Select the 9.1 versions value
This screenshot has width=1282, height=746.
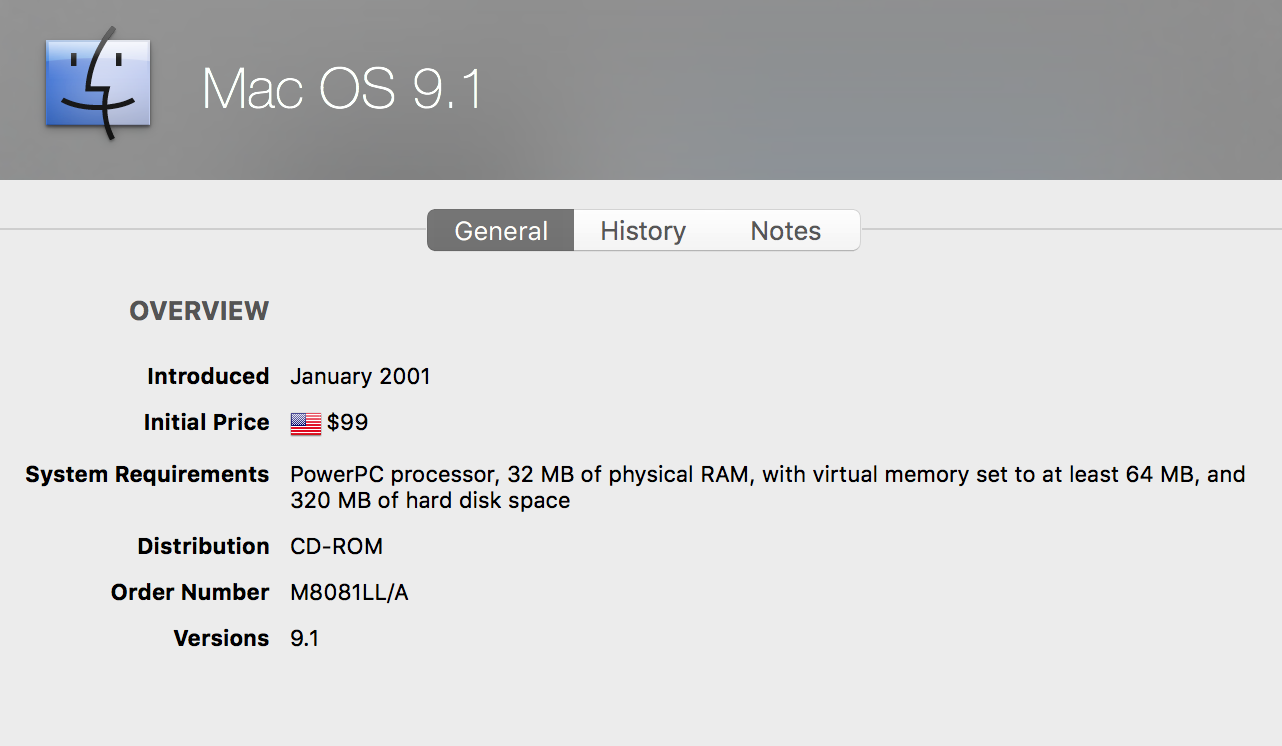304,639
